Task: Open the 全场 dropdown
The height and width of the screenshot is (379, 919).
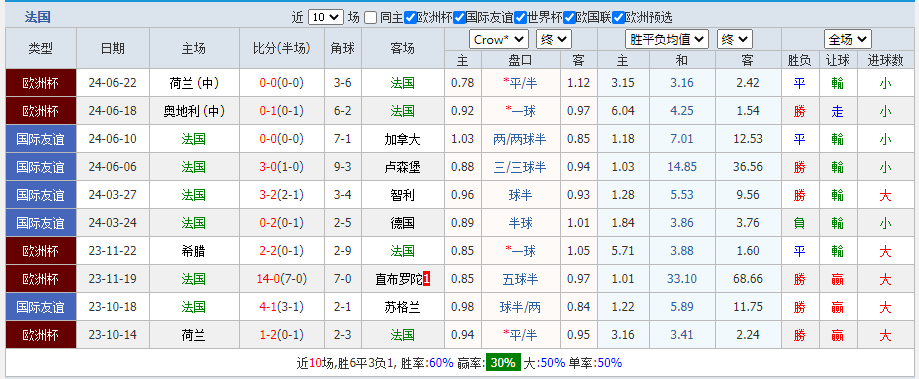Action: 847,40
